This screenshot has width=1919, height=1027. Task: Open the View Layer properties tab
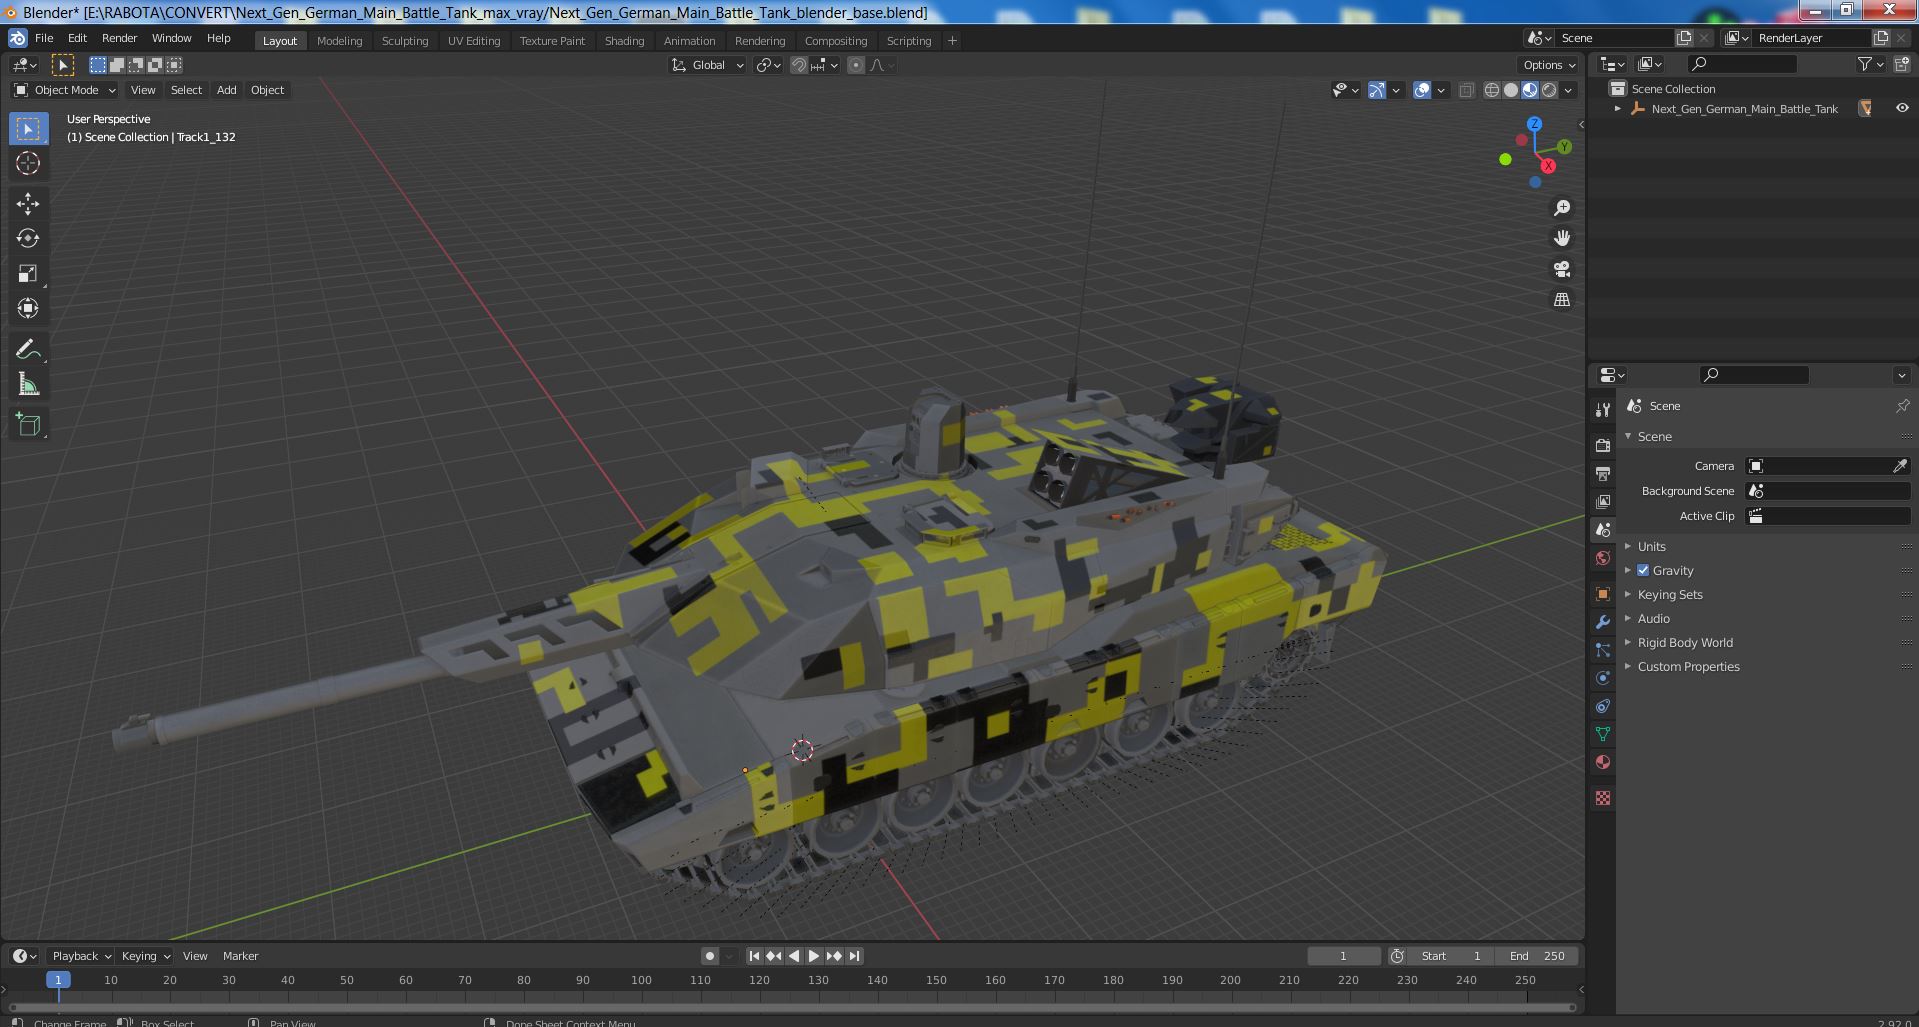[1603, 501]
